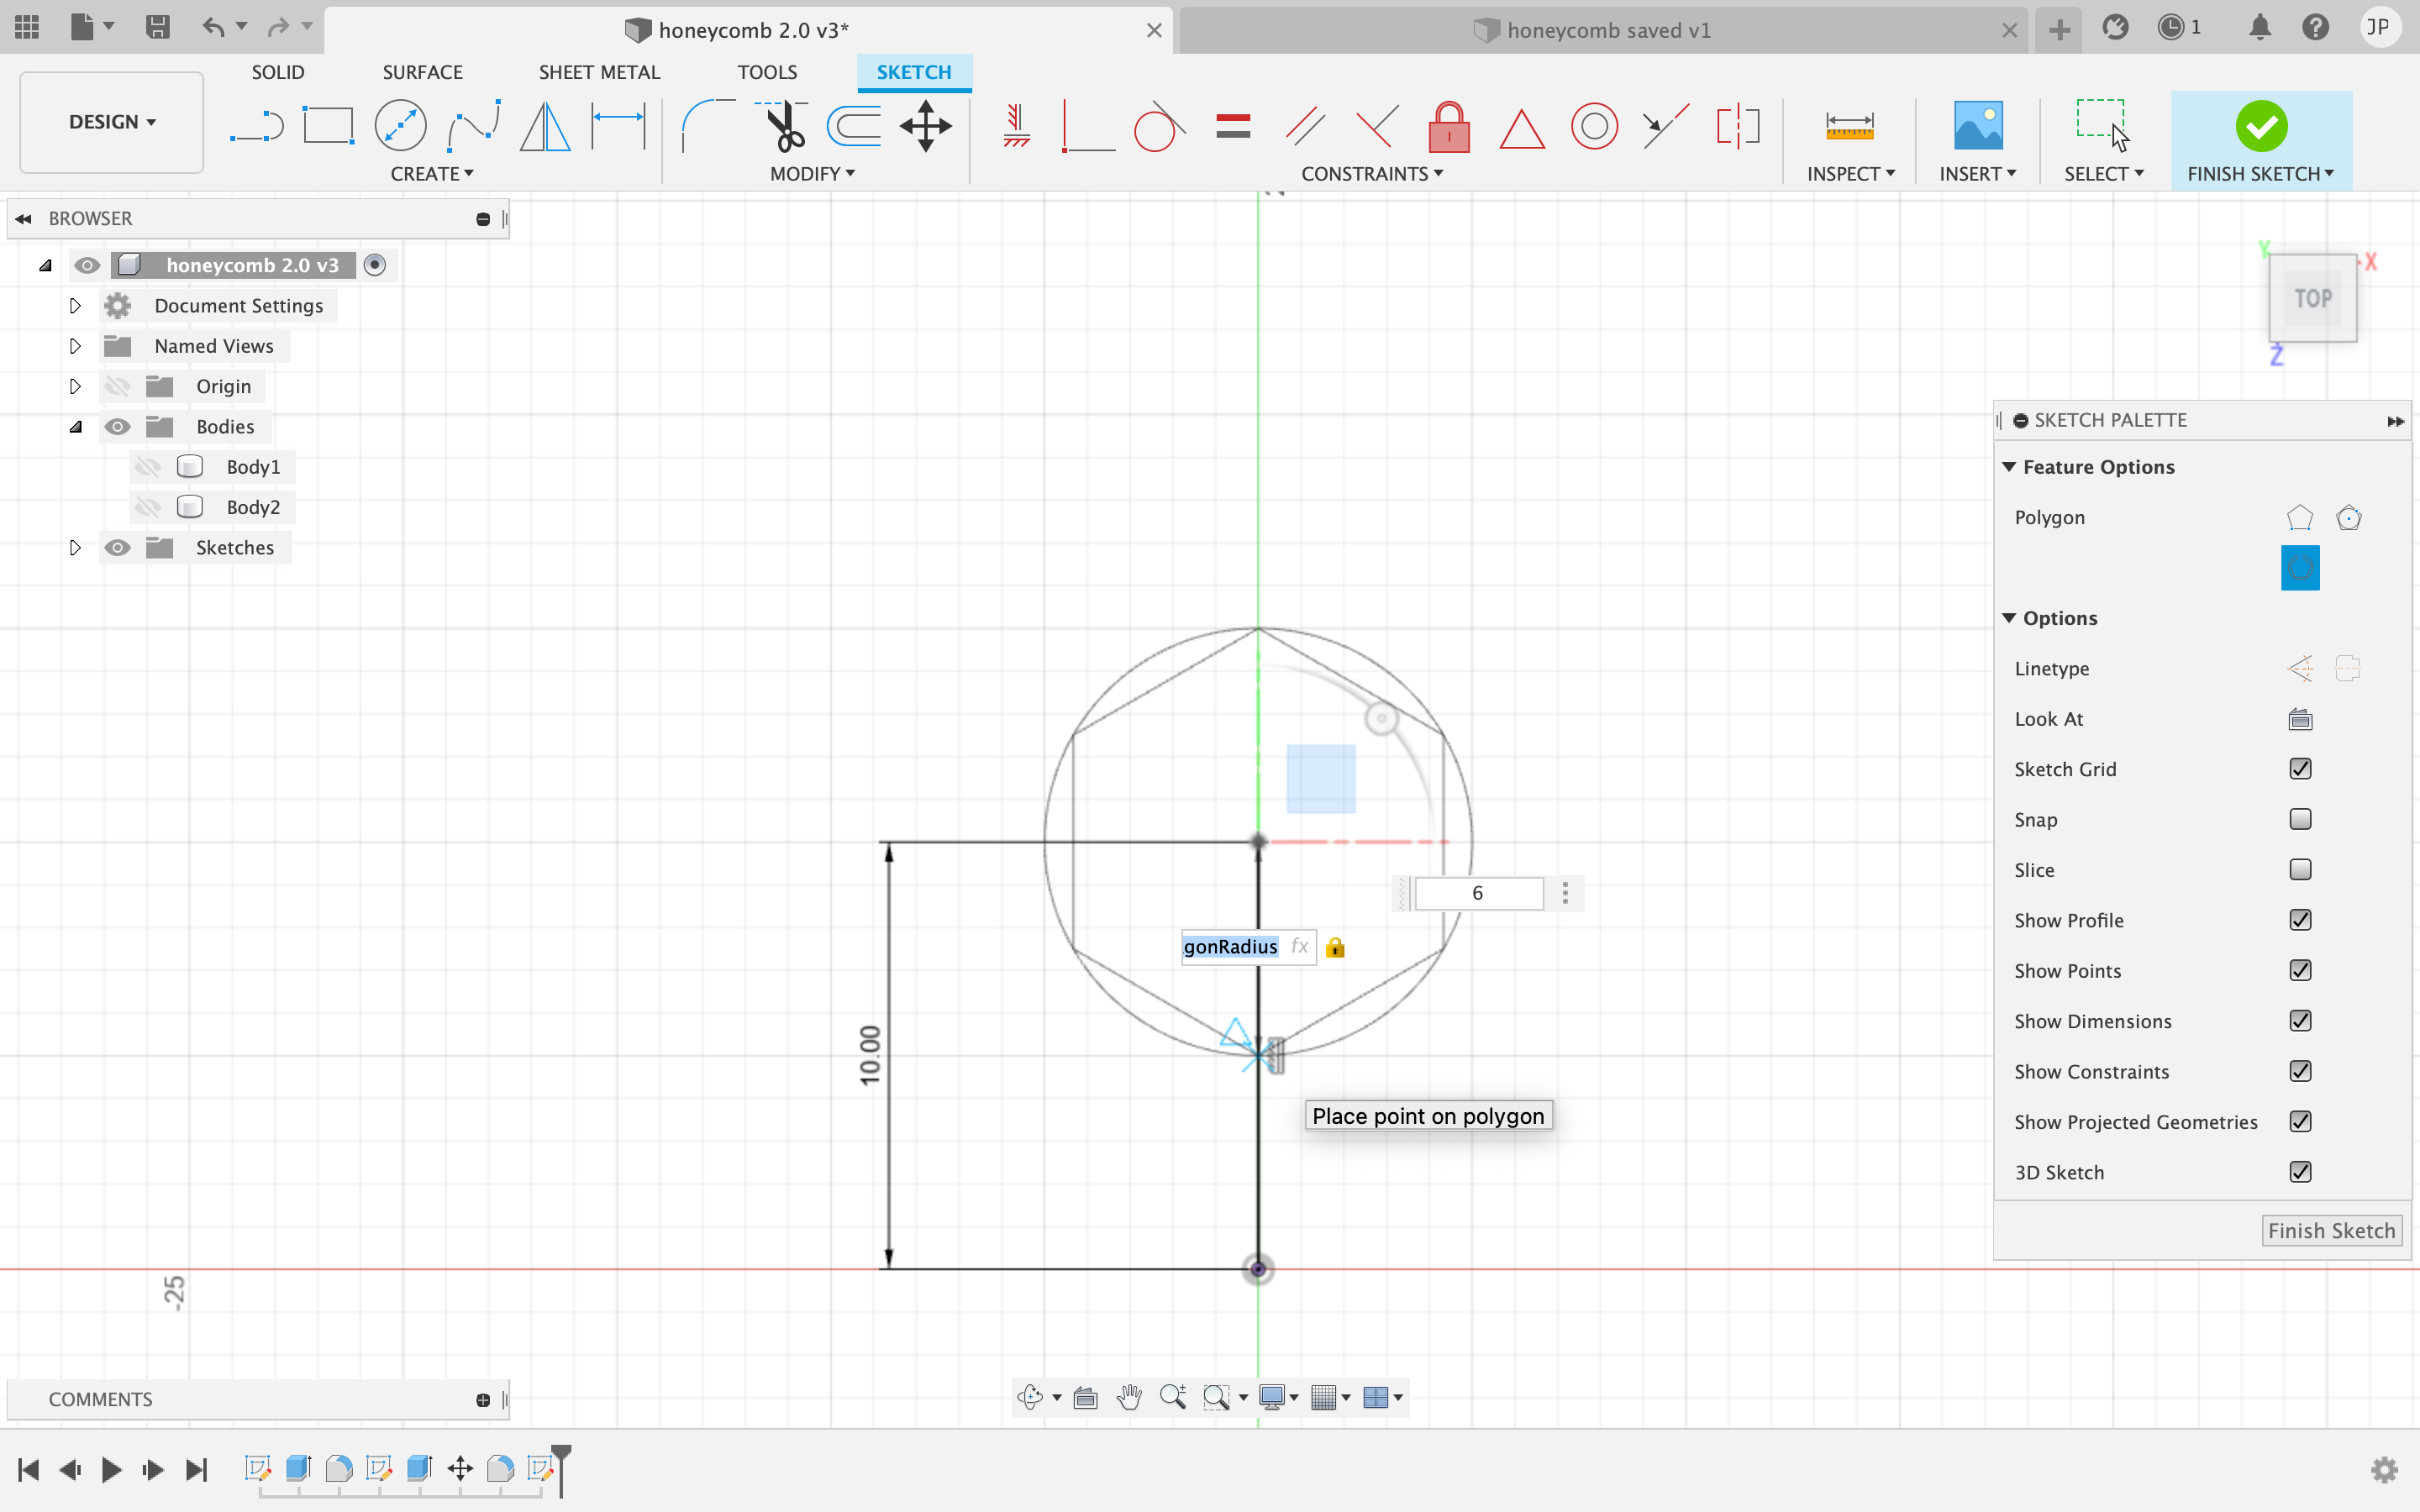Enable Slice option in sketch palette
Screen dimensions: 2420x1512
click(2302, 869)
